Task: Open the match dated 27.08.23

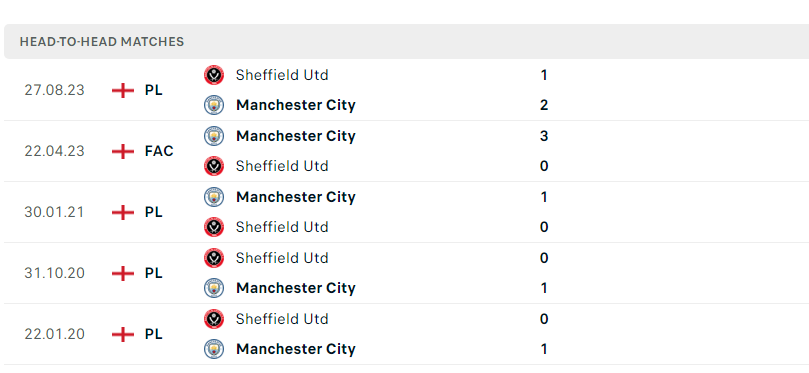Action: 54,90
